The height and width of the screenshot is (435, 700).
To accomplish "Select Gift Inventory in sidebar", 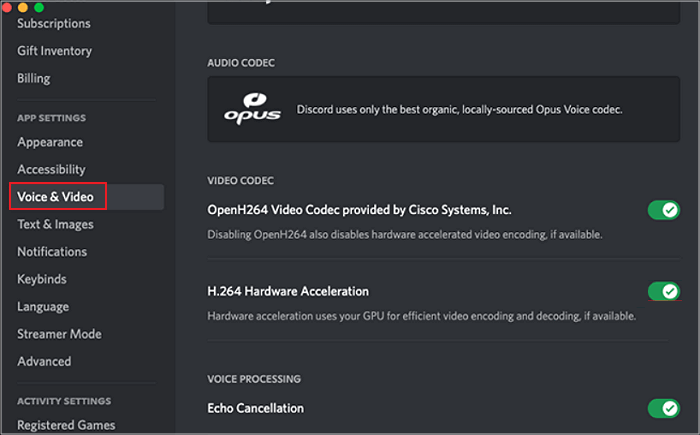I will click(54, 50).
